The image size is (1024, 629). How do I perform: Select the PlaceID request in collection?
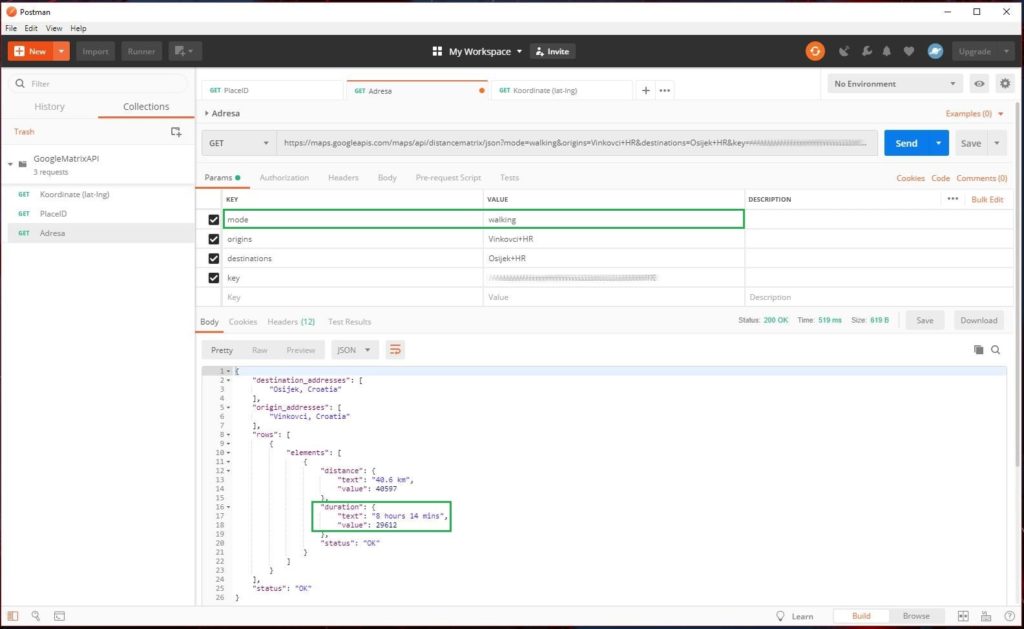[53, 214]
